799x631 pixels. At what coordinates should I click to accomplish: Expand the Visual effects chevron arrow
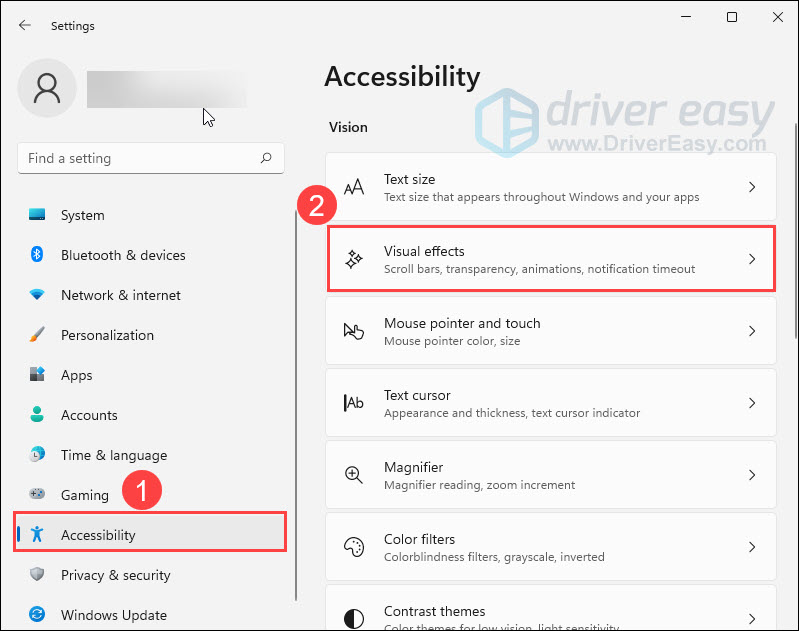click(x=752, y=259)
